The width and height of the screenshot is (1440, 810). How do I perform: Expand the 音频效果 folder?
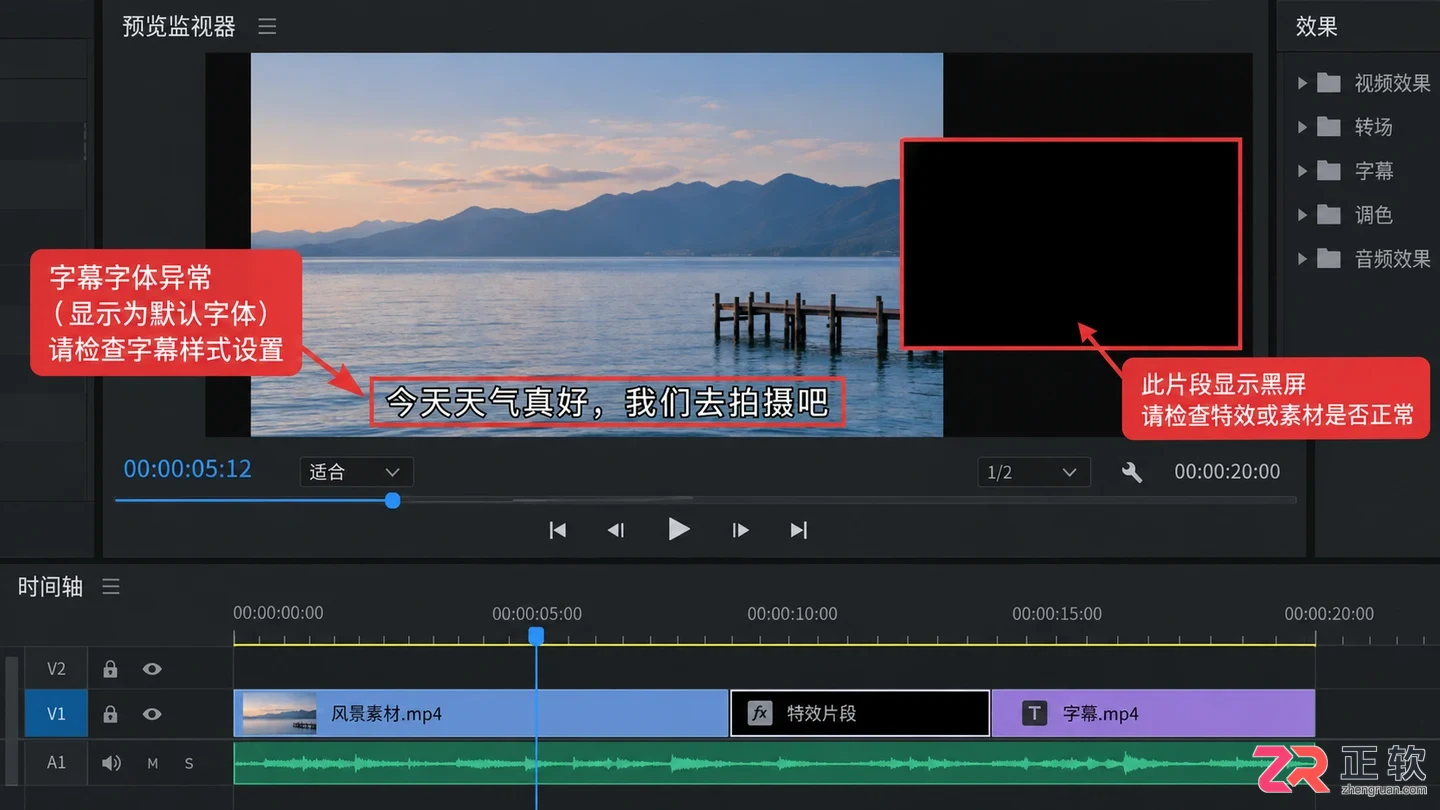[x=1302, y=259]
